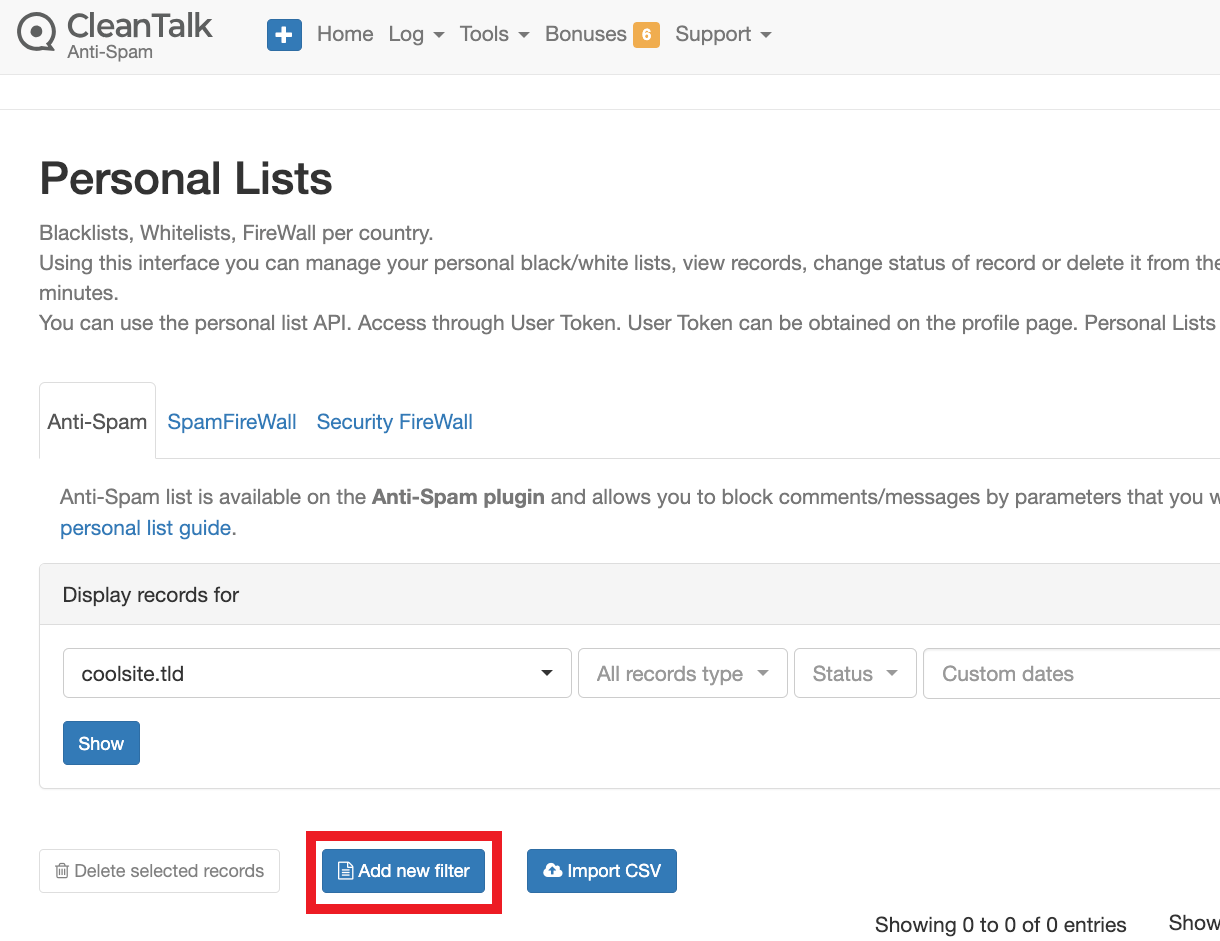Screen dimensions: 1220x941
Task: Click Delete selected records button
Action: coord(159,871)
